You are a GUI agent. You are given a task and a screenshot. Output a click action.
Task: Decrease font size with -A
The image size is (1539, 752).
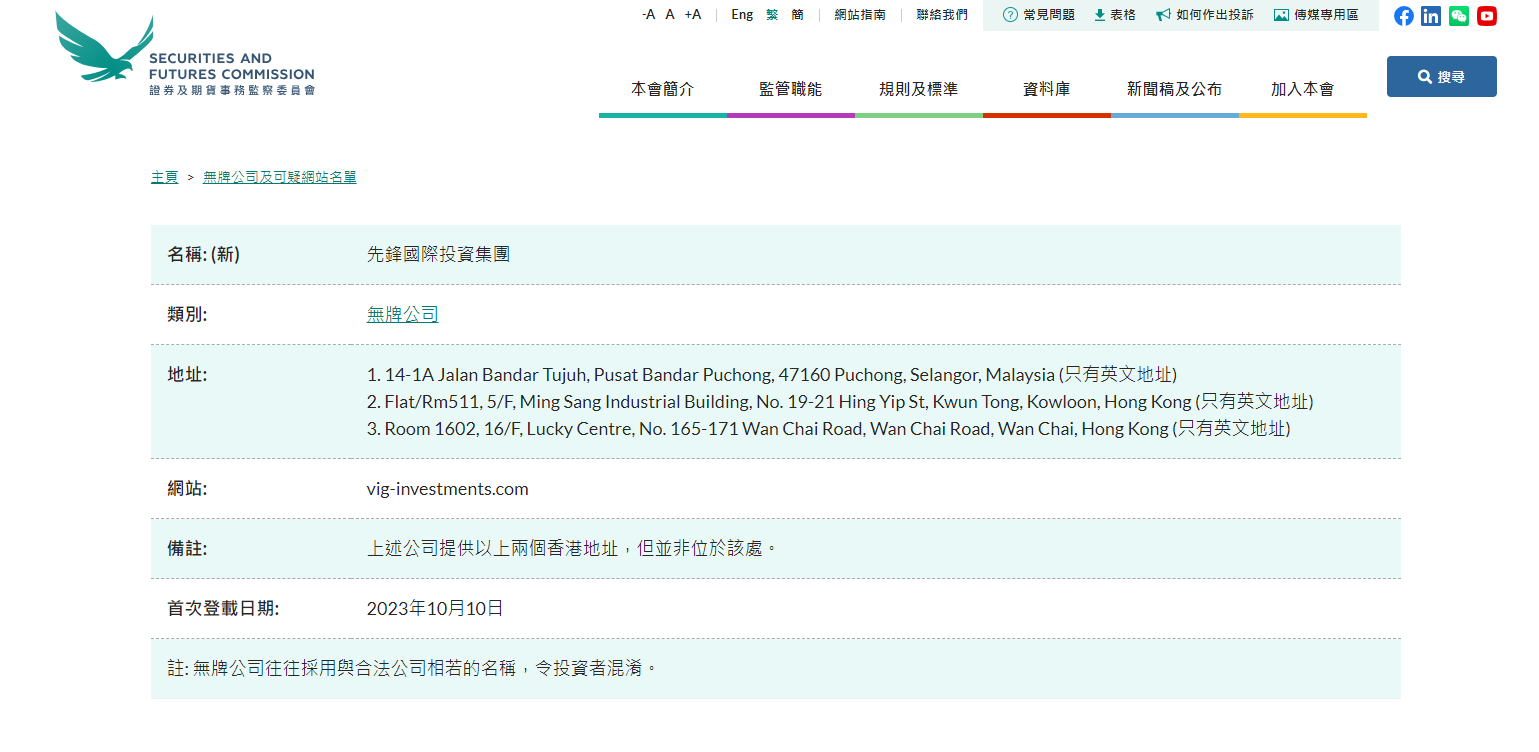(x=648, y=15)
